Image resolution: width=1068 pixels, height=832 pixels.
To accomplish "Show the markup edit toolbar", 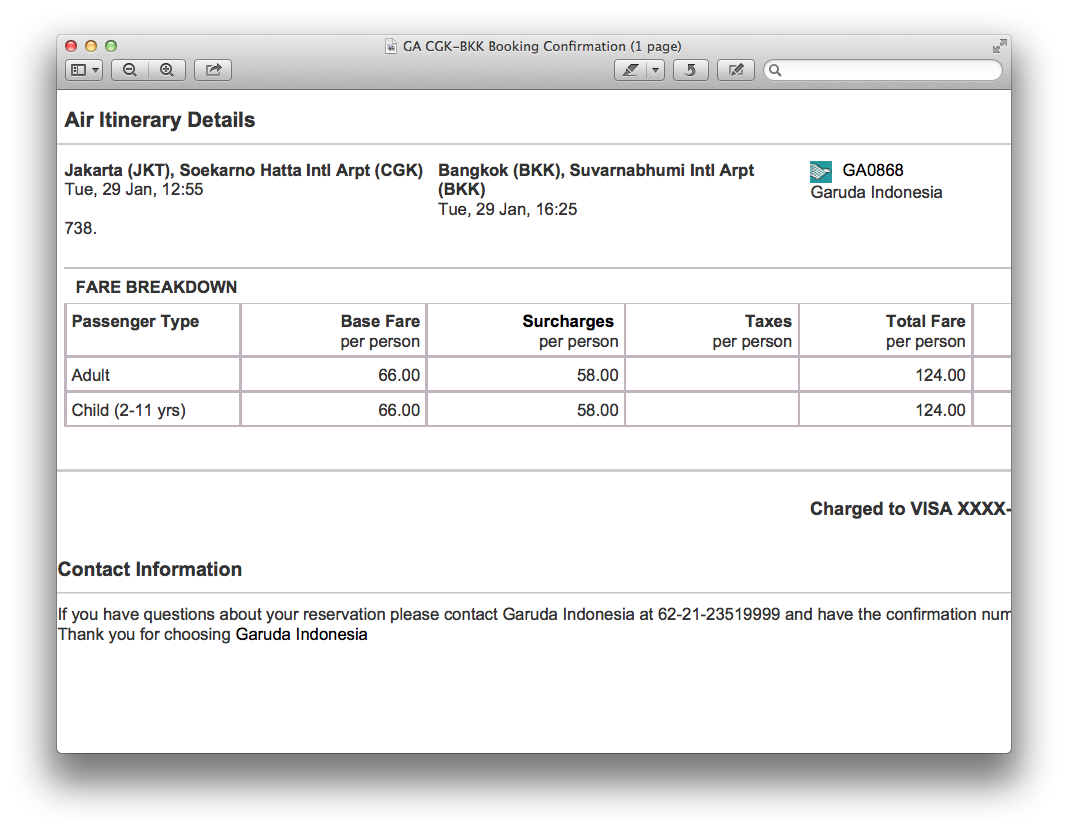I will coord(736,70).
